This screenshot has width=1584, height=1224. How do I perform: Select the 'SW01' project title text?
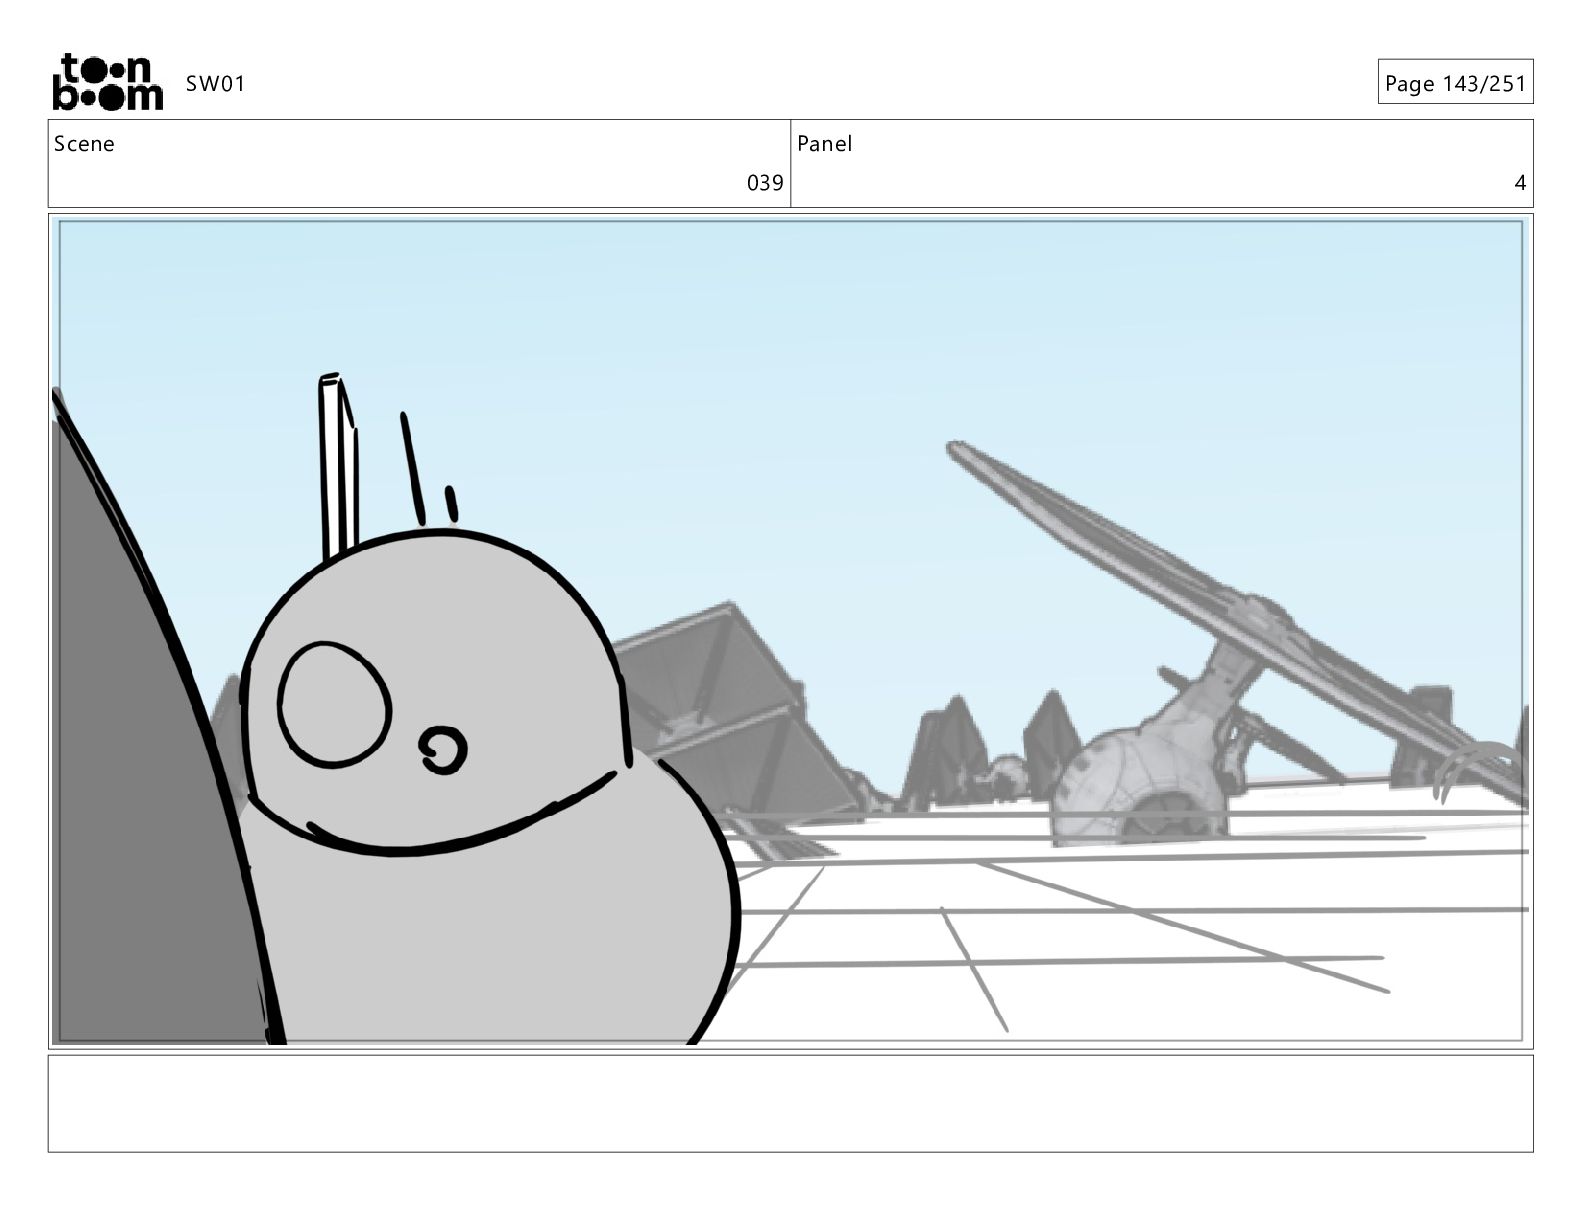point(215,84)
